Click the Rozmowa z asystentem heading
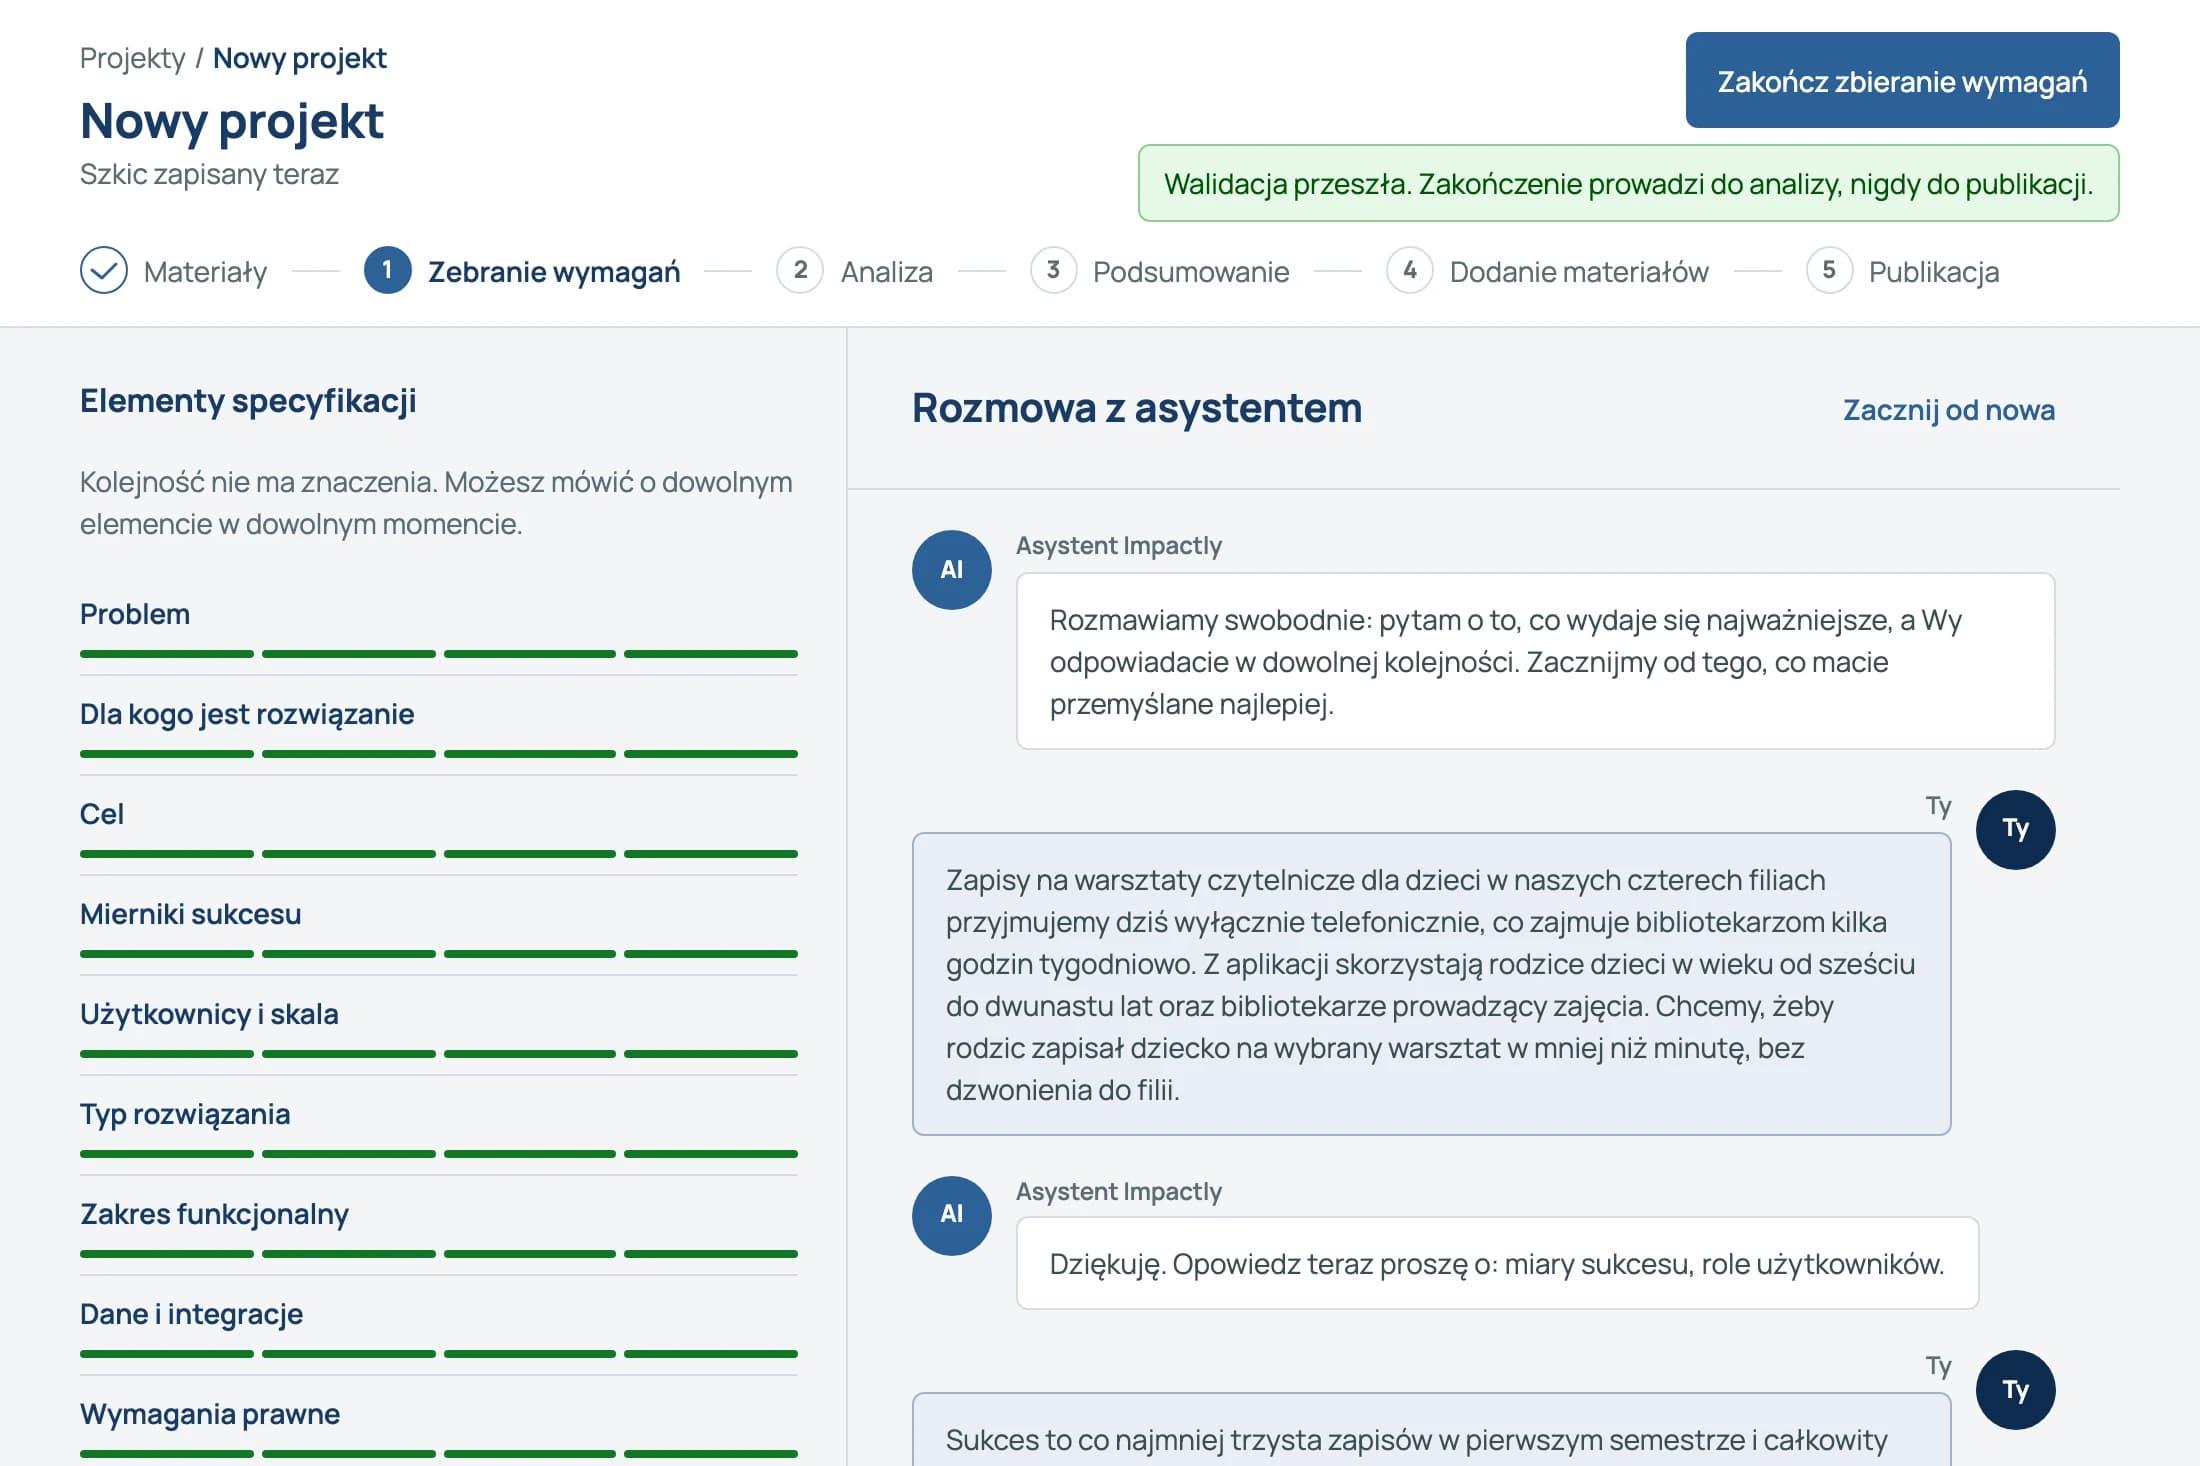Screen dimensions: 2200x1466 (x=1137, y=408)
